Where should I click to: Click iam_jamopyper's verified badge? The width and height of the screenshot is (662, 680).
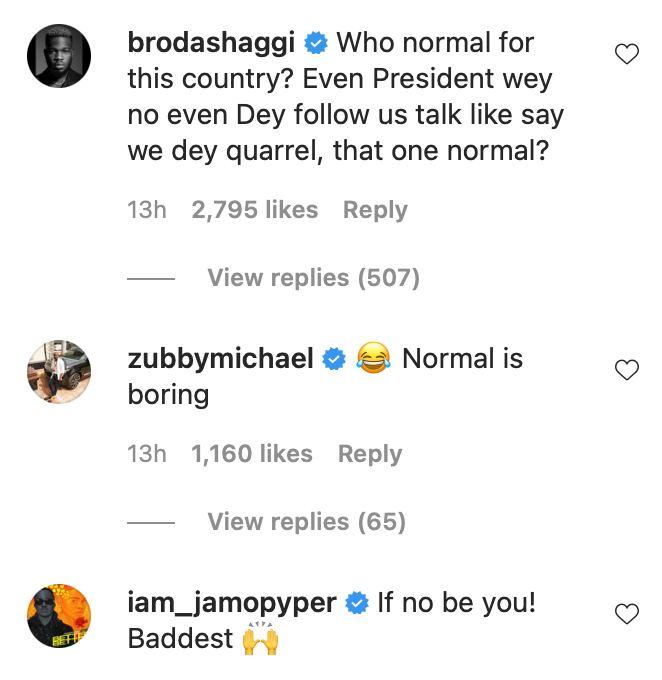pos(356,603)
